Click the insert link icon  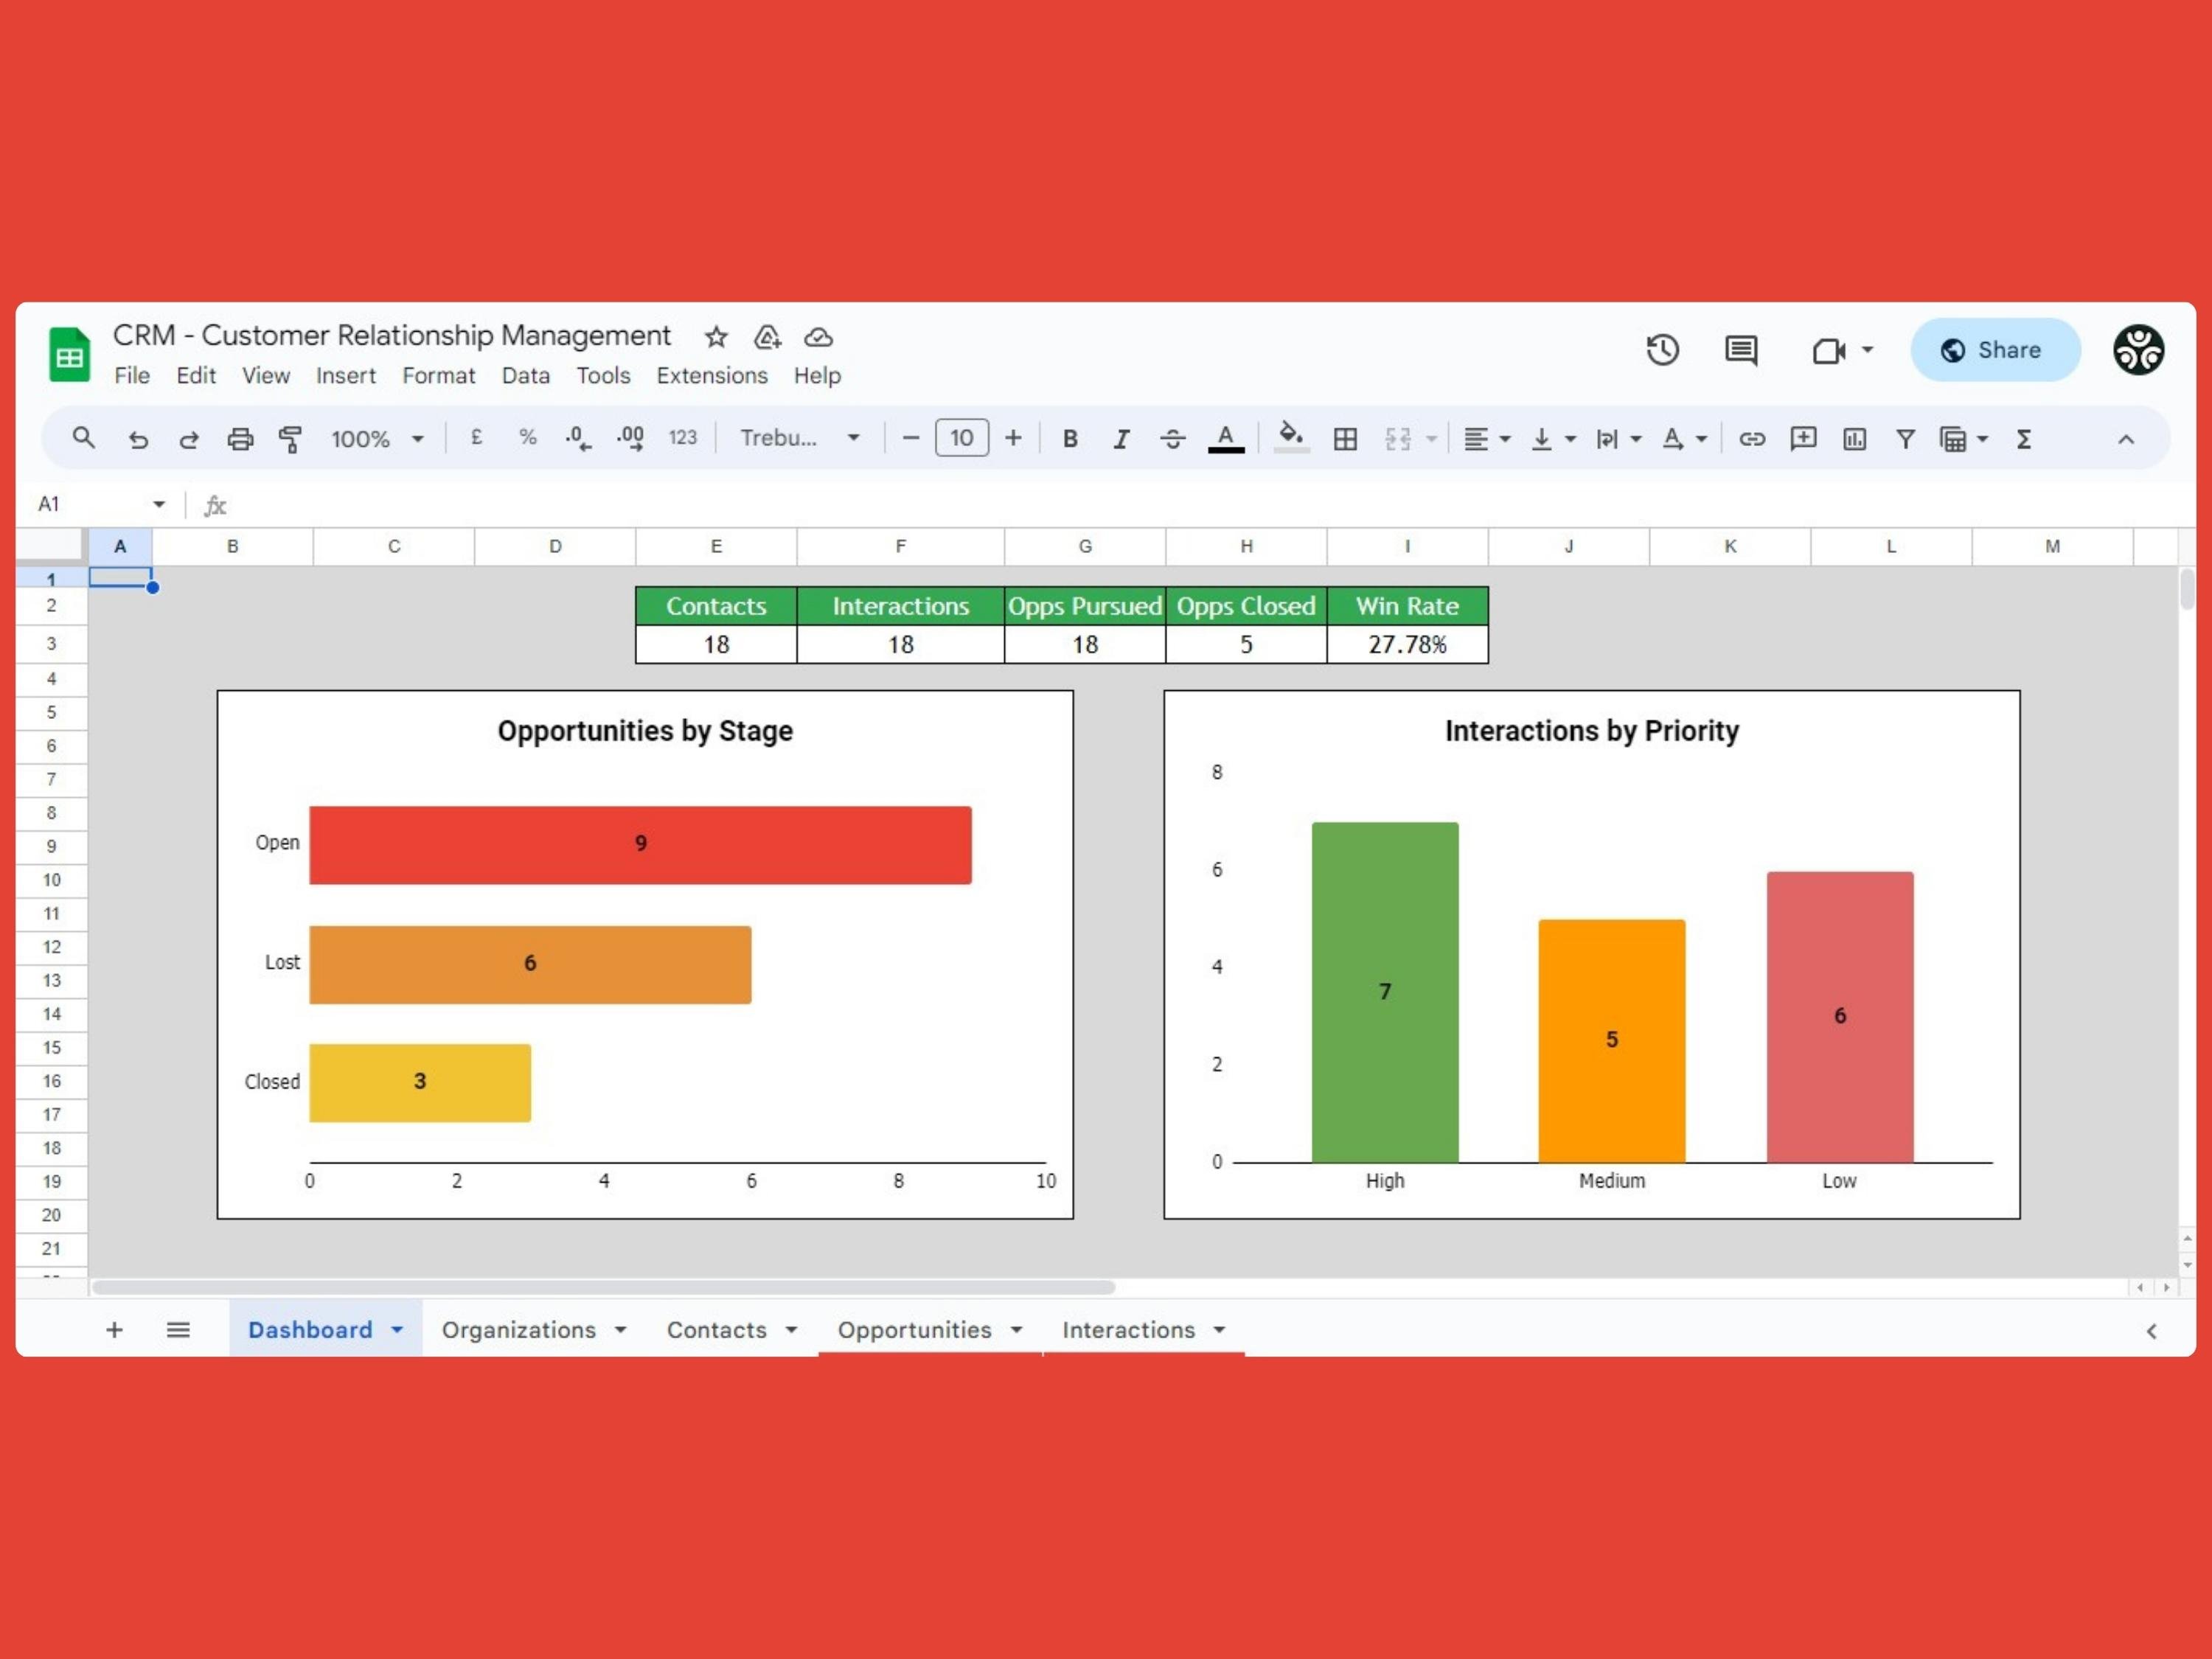point(1752,438)
